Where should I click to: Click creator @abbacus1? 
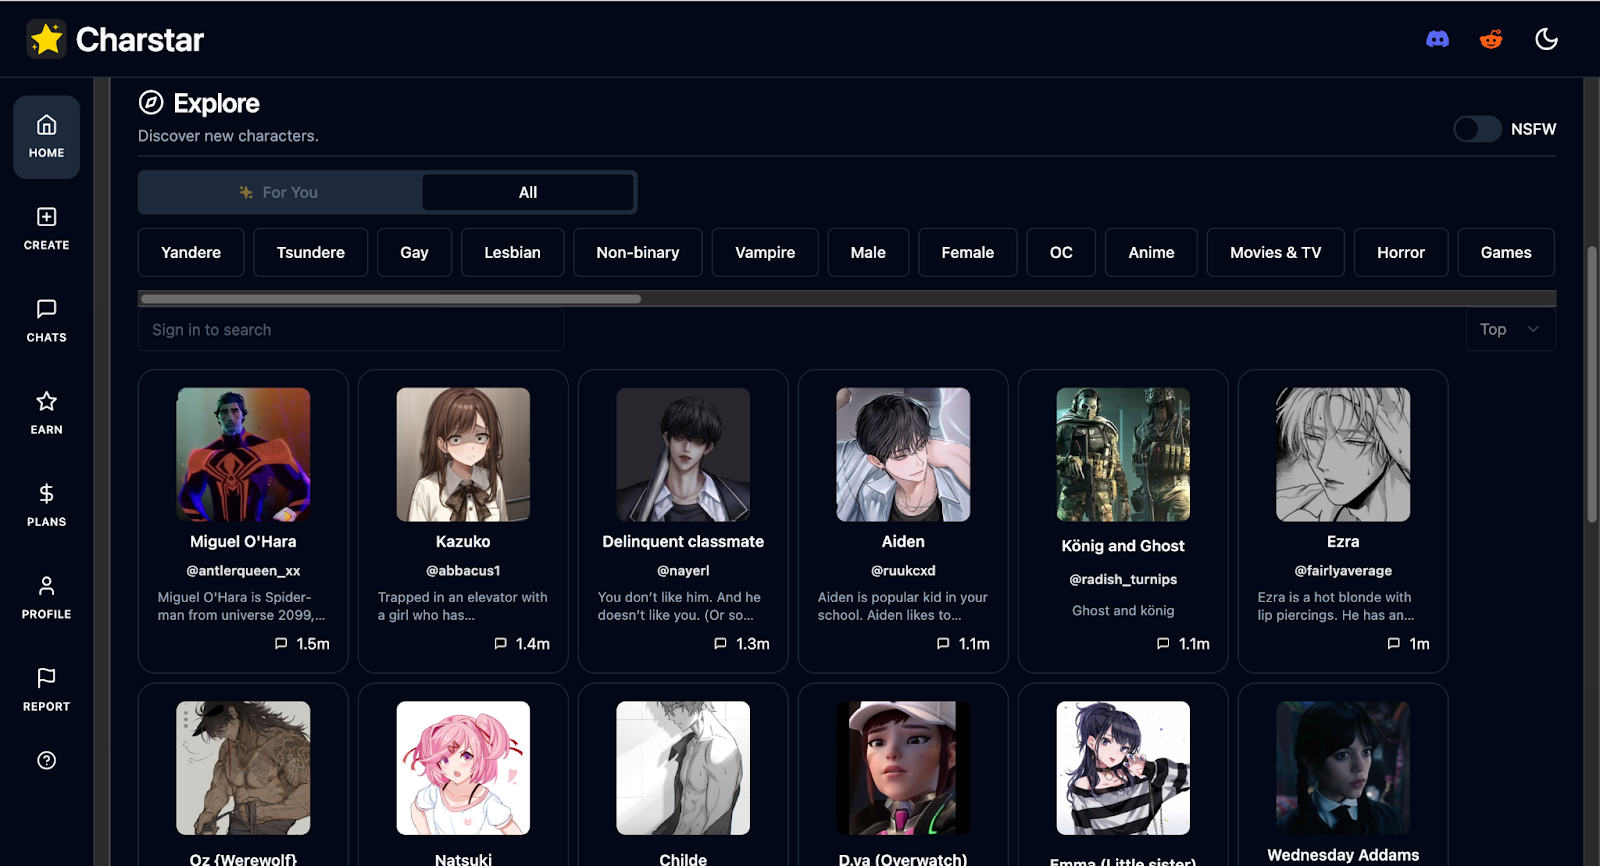click(463, 570)
